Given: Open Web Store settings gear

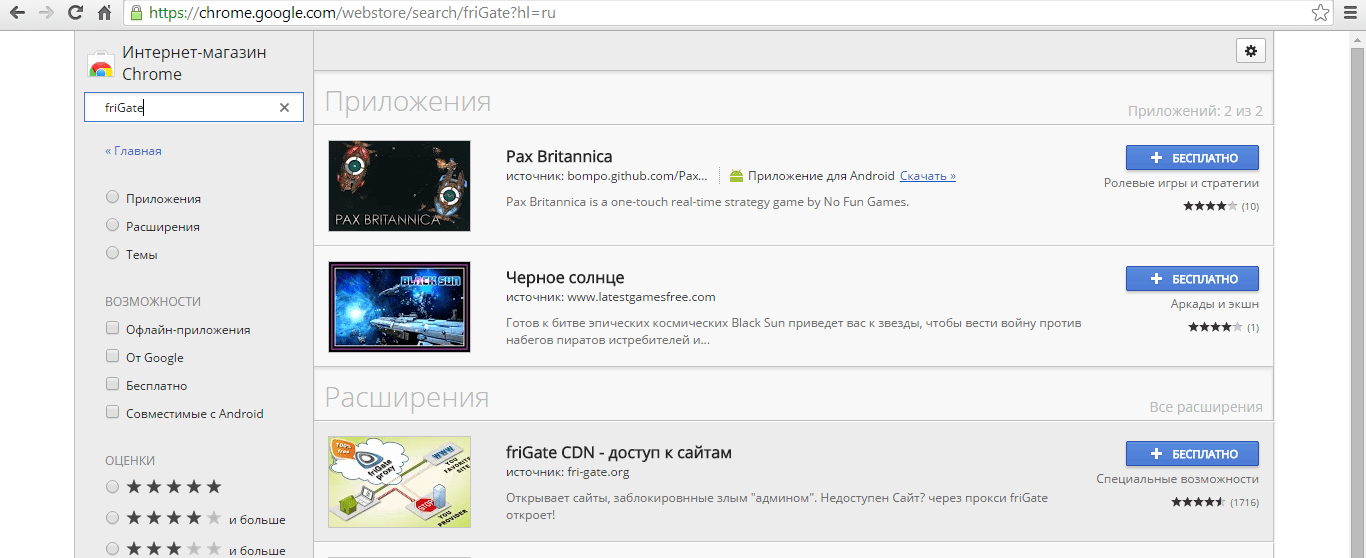Looking at the screenshot, I should pyautogui.click(x=1250, y=51).
